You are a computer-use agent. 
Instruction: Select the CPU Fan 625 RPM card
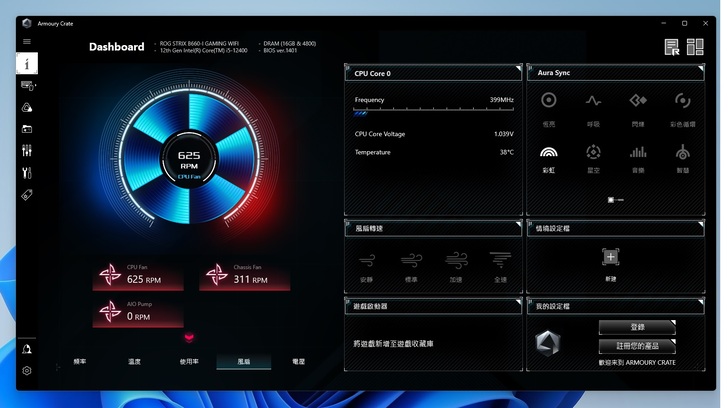(x=138, y=276)
